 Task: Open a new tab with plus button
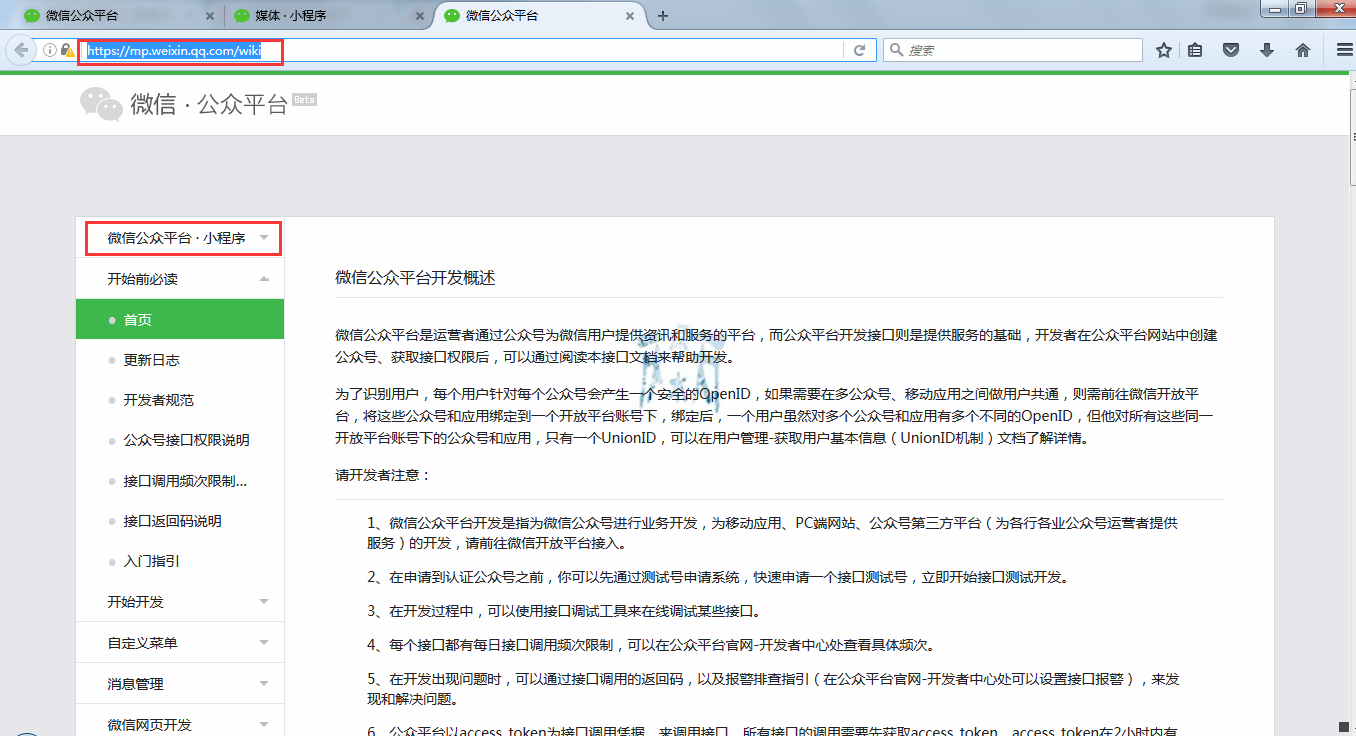662,16
